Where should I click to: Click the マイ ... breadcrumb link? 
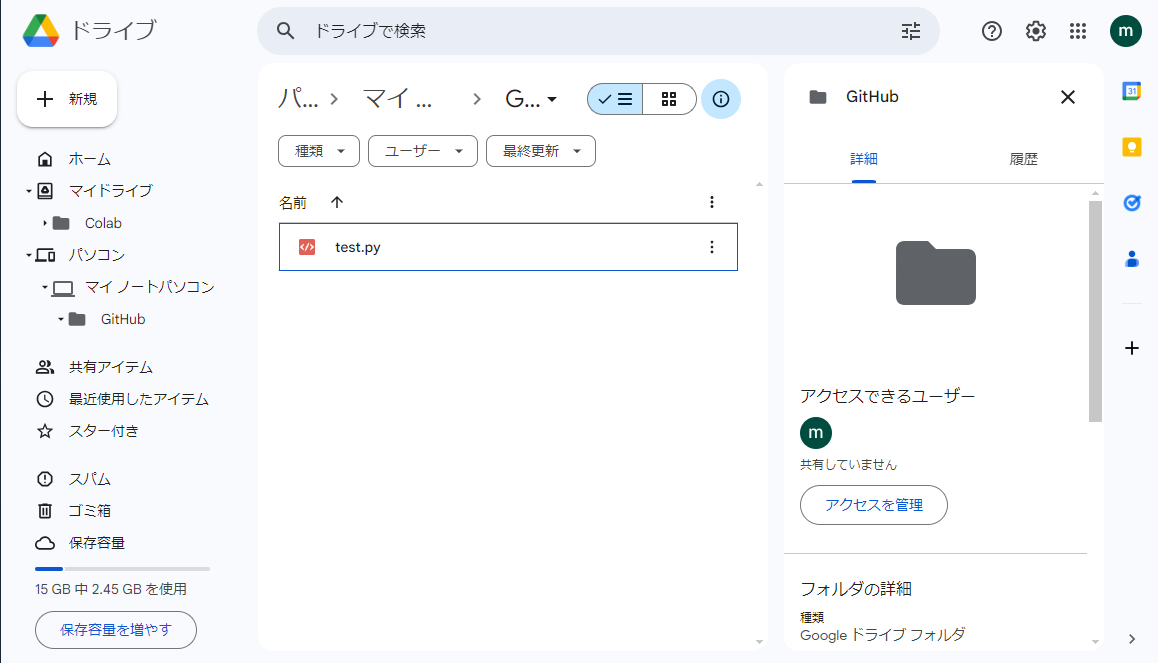point(397,99)
